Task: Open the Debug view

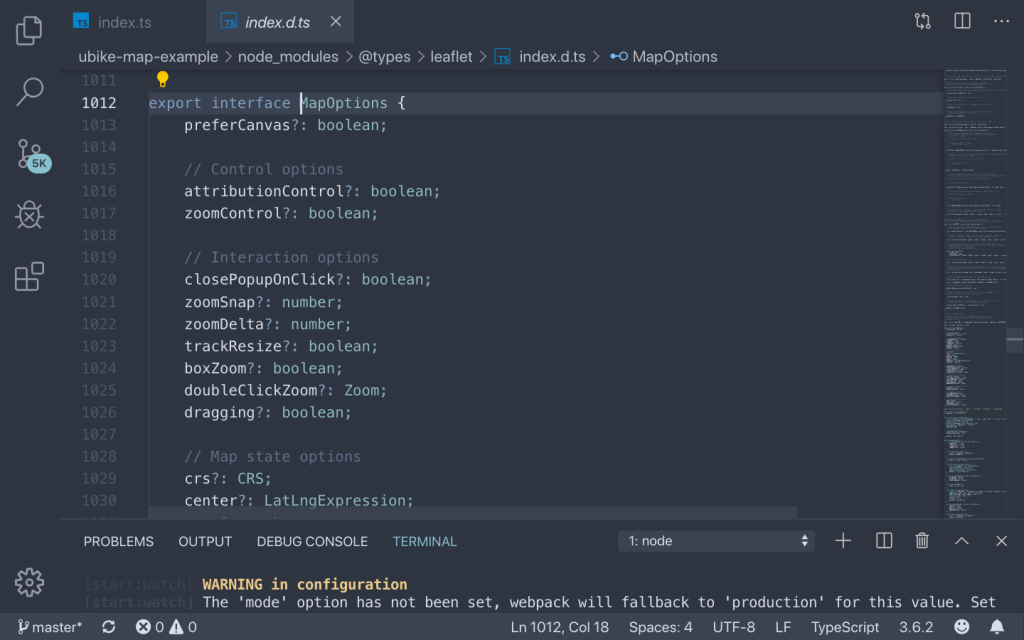Action: coord(30,214)
